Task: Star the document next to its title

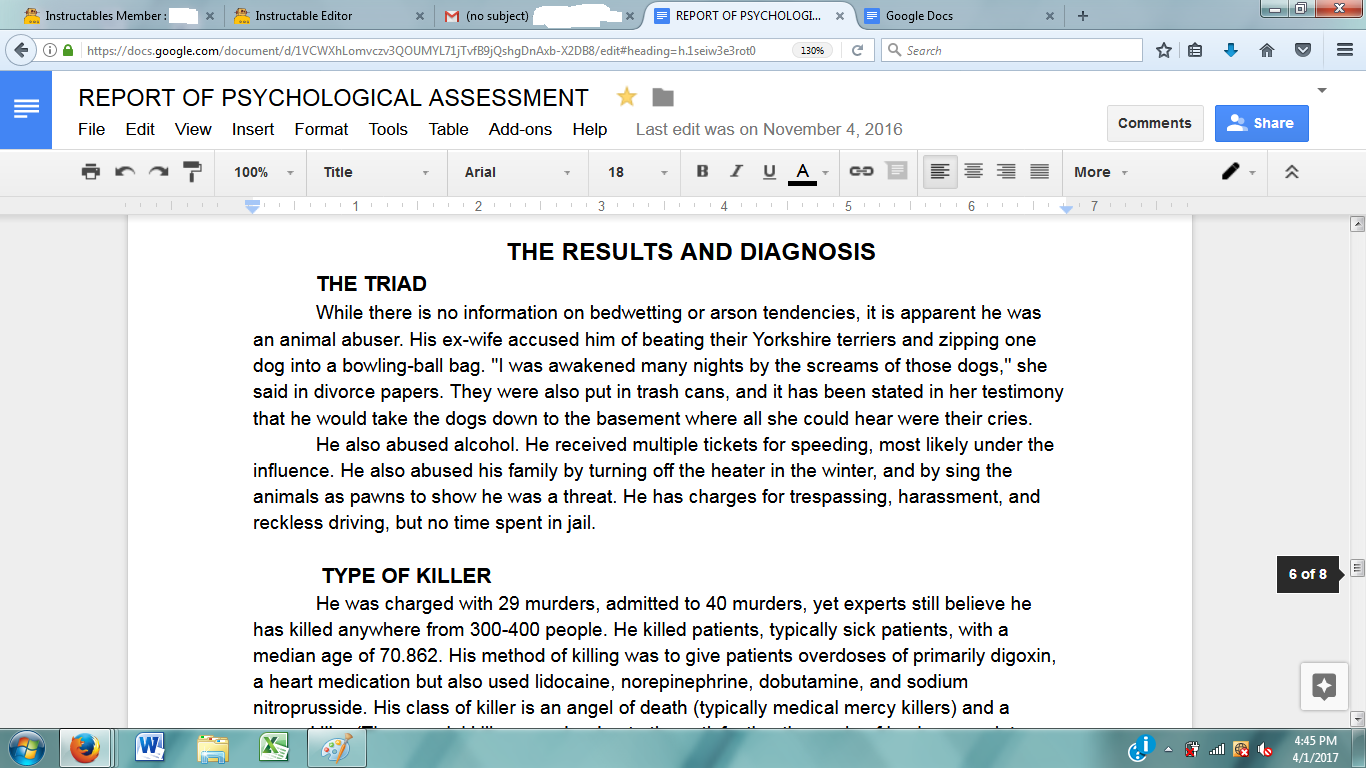Action: [628, 97]
